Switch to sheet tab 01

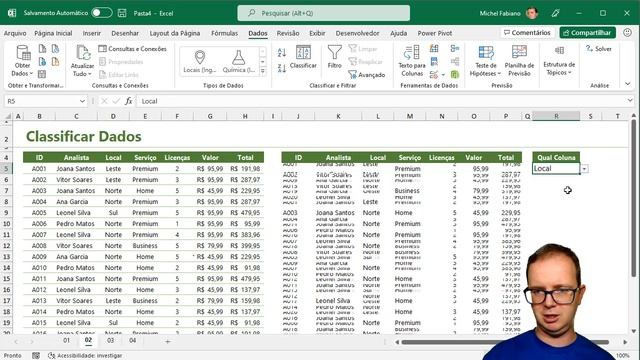coord(67,340)
